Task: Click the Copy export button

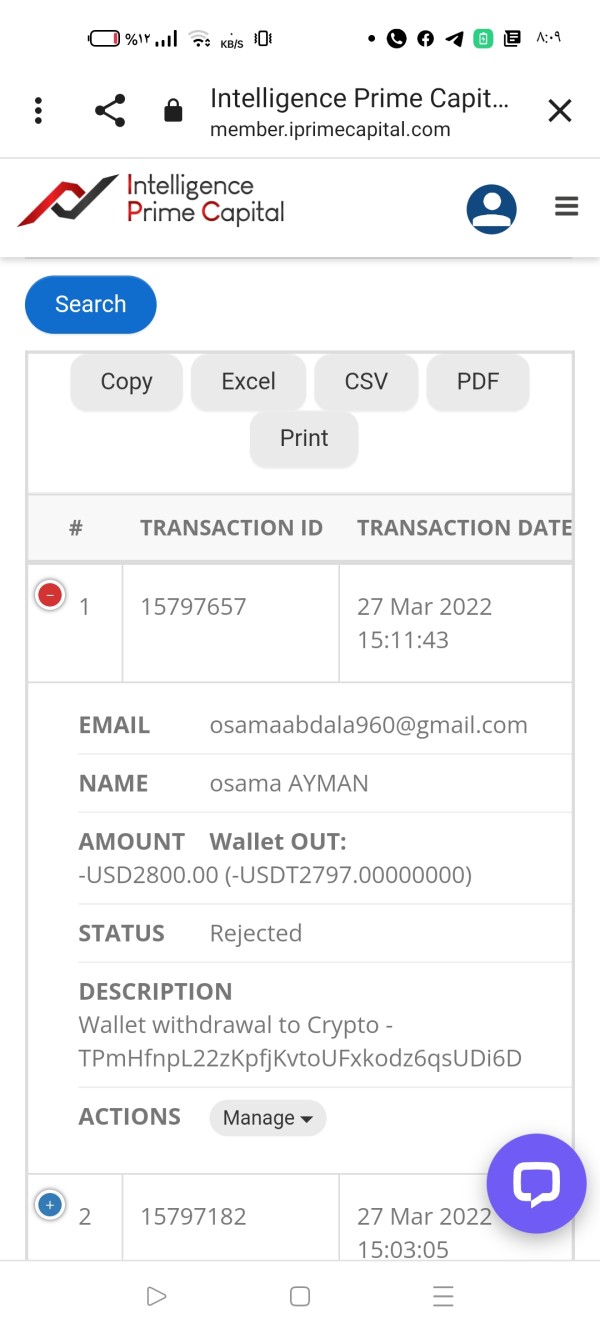Action: point(126,381)
